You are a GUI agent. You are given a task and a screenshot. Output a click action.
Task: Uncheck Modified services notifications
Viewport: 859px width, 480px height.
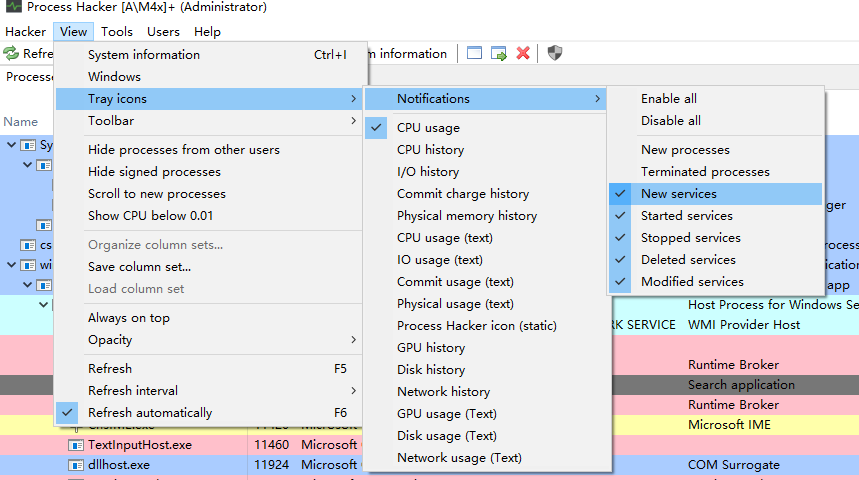[x=715, y=282]
